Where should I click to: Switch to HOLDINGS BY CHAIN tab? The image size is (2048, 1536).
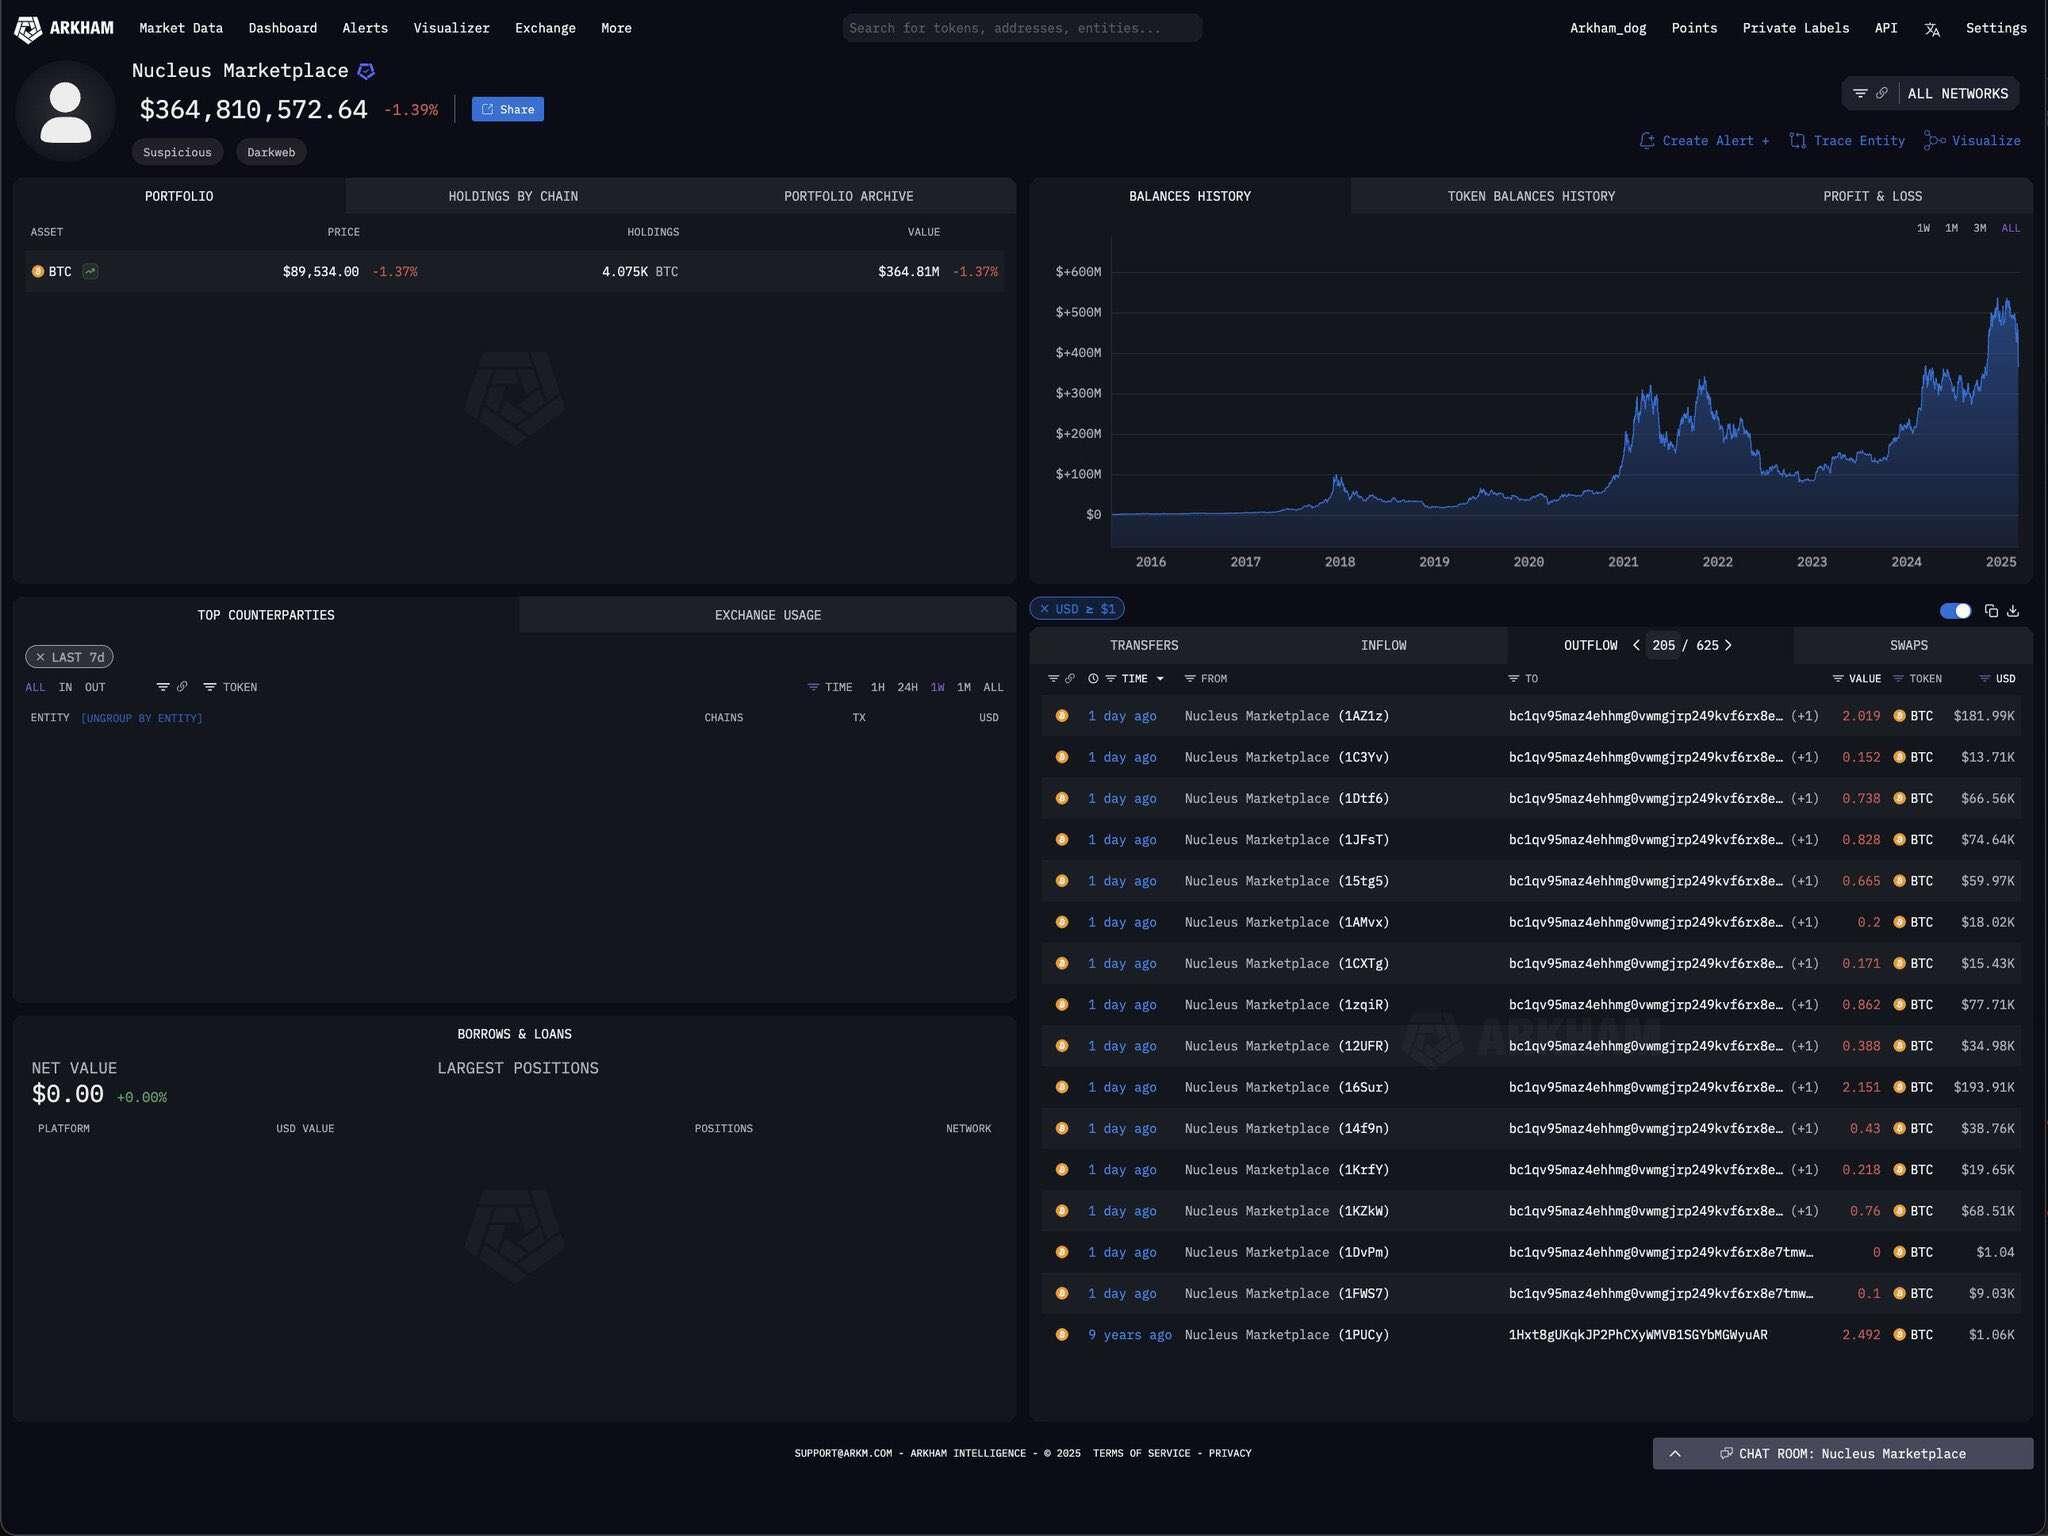(x=513, y=196)
